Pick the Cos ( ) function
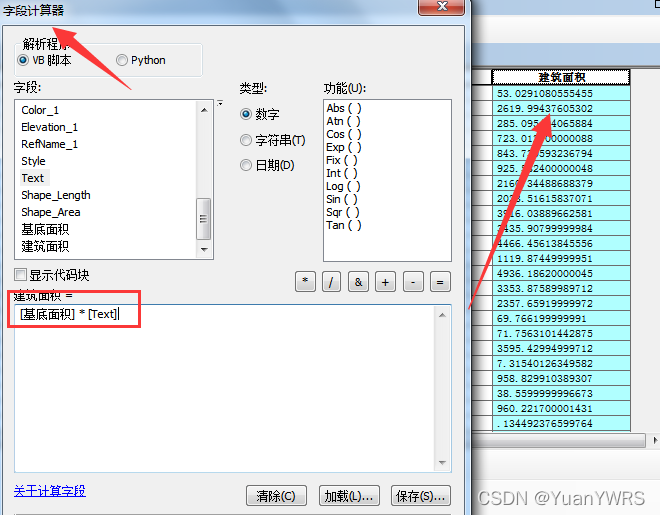The width and height of the screenshot is (660, 515). click(x=343, y=134)
